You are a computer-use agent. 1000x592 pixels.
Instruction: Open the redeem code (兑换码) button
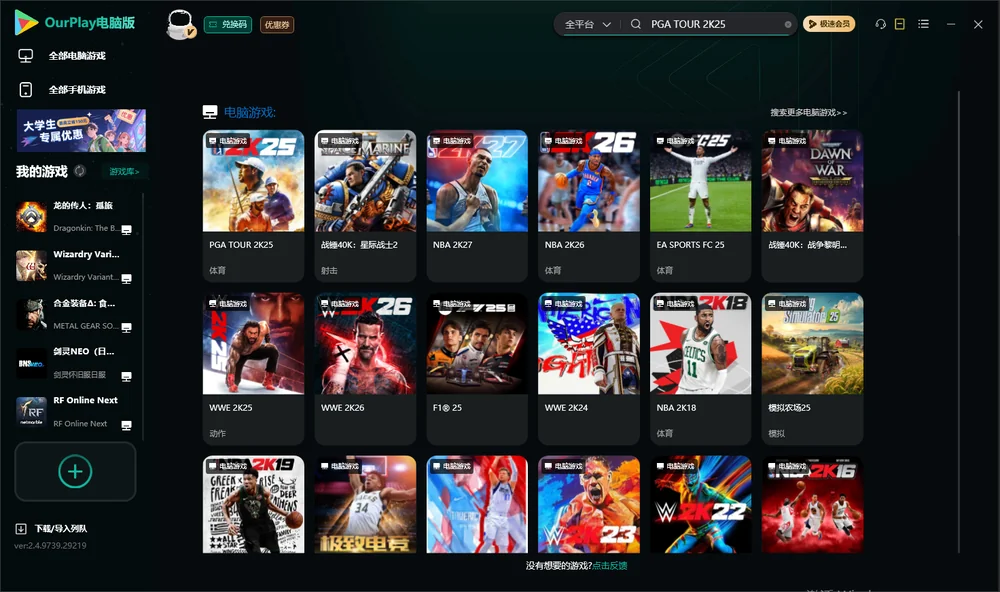[x=228, y=25]
